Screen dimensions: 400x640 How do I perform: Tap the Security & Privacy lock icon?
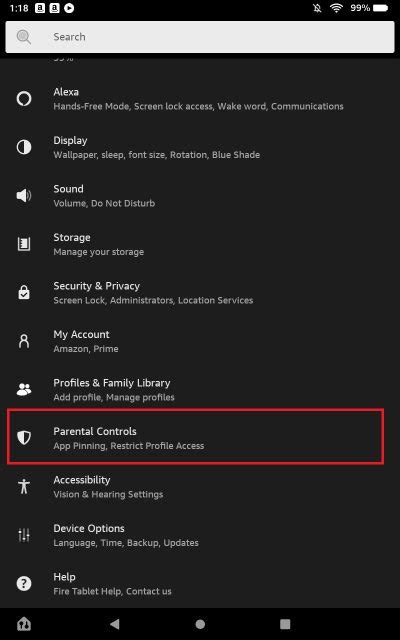24,293
